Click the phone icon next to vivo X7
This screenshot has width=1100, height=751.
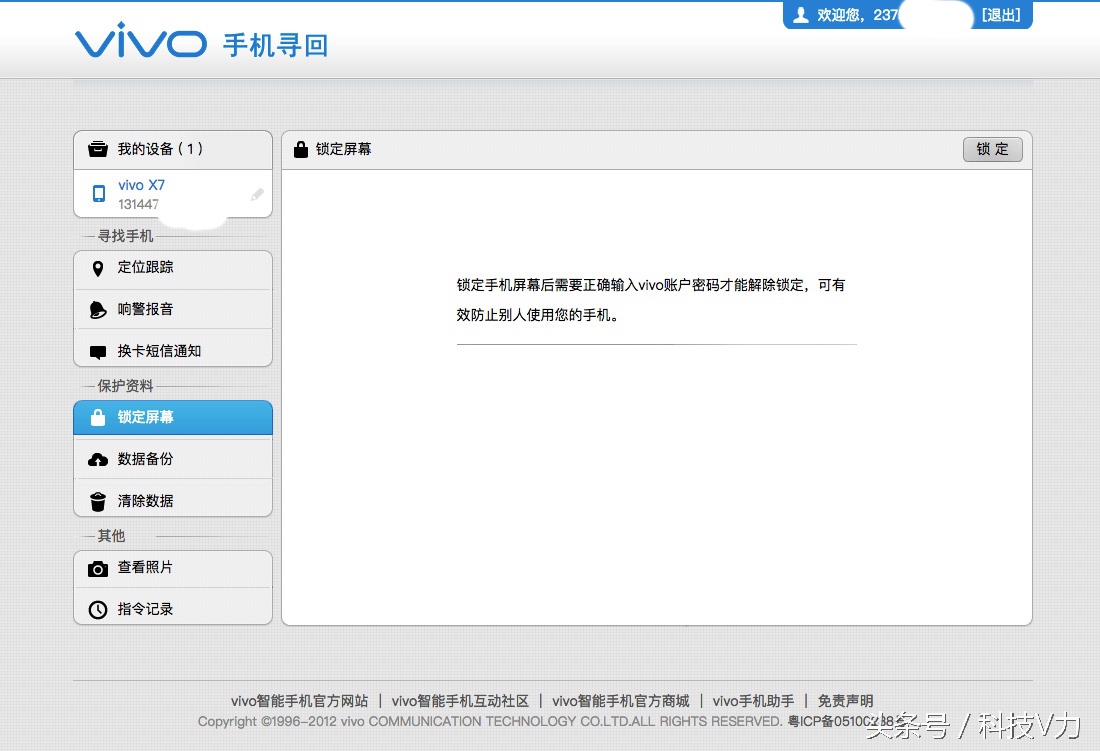tap(98, 193)
